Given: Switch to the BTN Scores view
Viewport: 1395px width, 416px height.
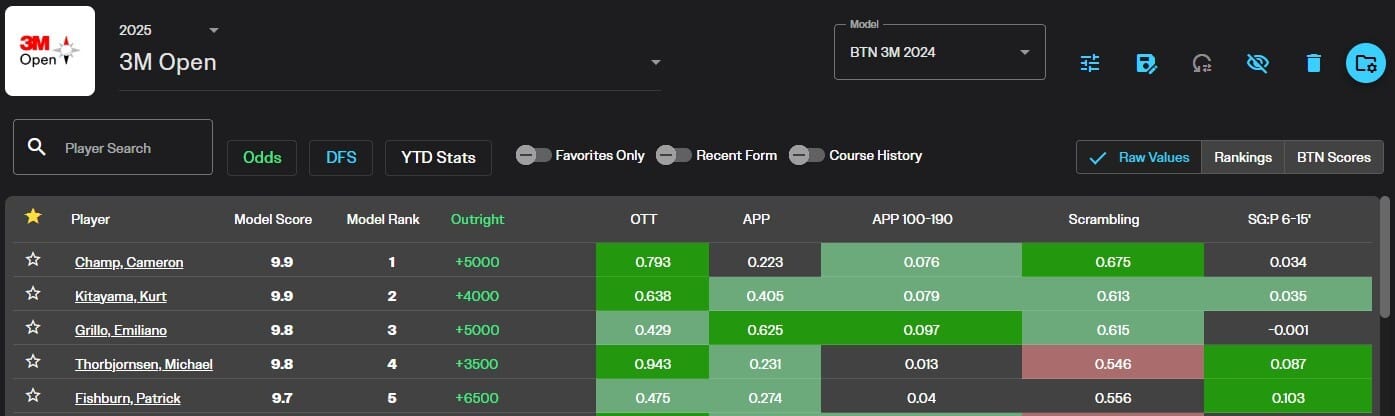Looking at the screenshot, I should point(1334,157).
